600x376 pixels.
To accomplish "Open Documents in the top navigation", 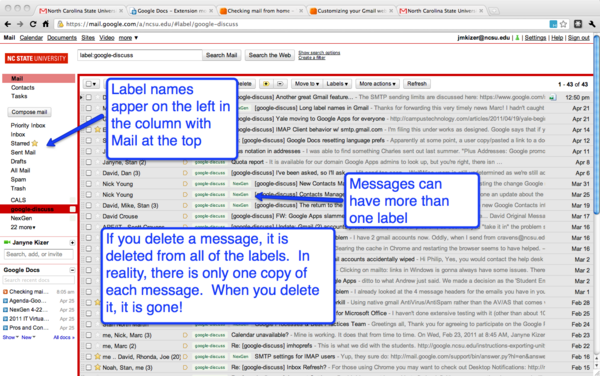I will pos(62,38).
